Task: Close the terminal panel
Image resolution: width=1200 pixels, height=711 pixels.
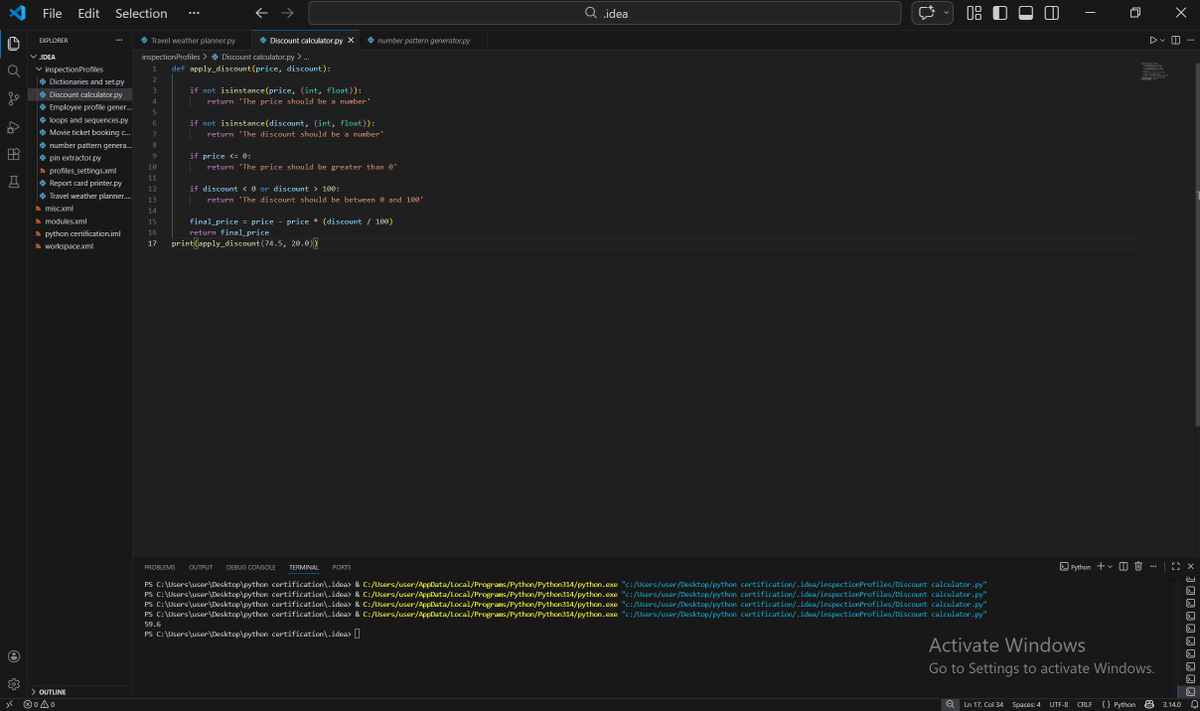Action: (x=1190, y=567)
